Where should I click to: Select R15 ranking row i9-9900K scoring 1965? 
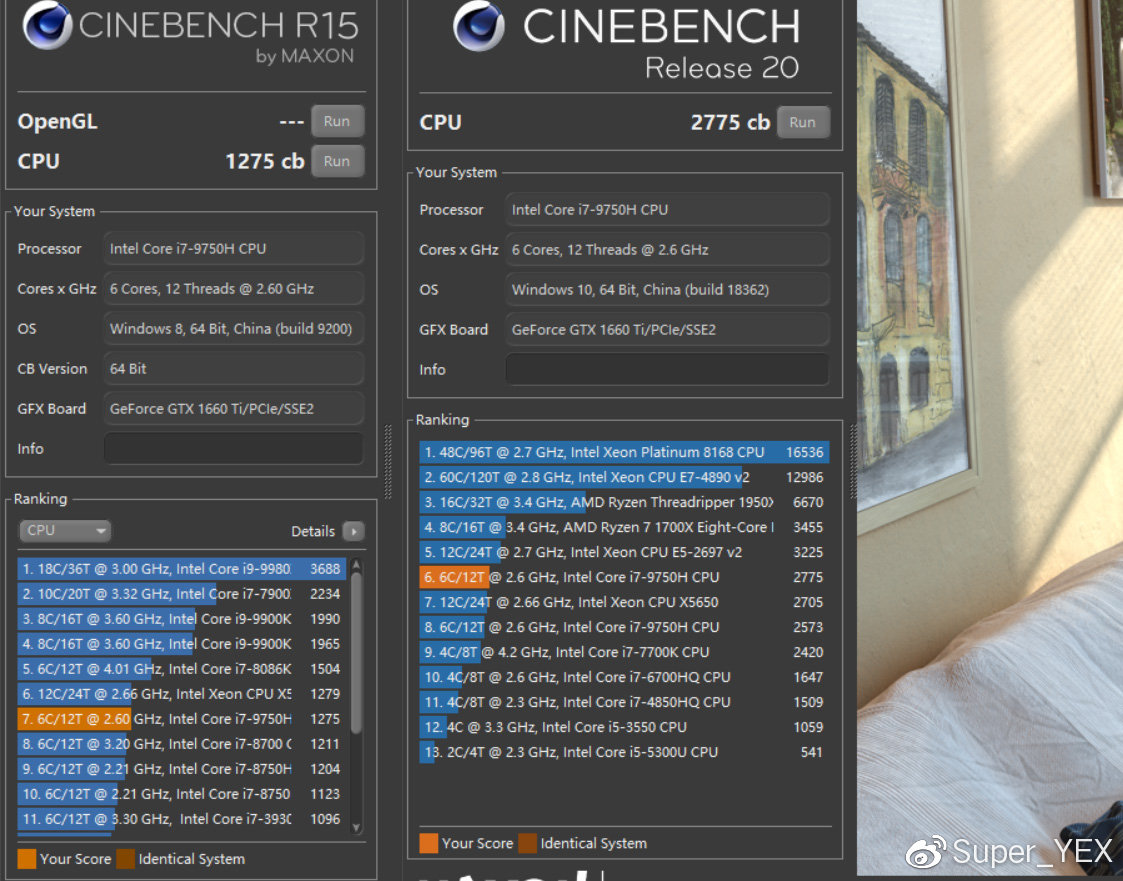[182, 644]
